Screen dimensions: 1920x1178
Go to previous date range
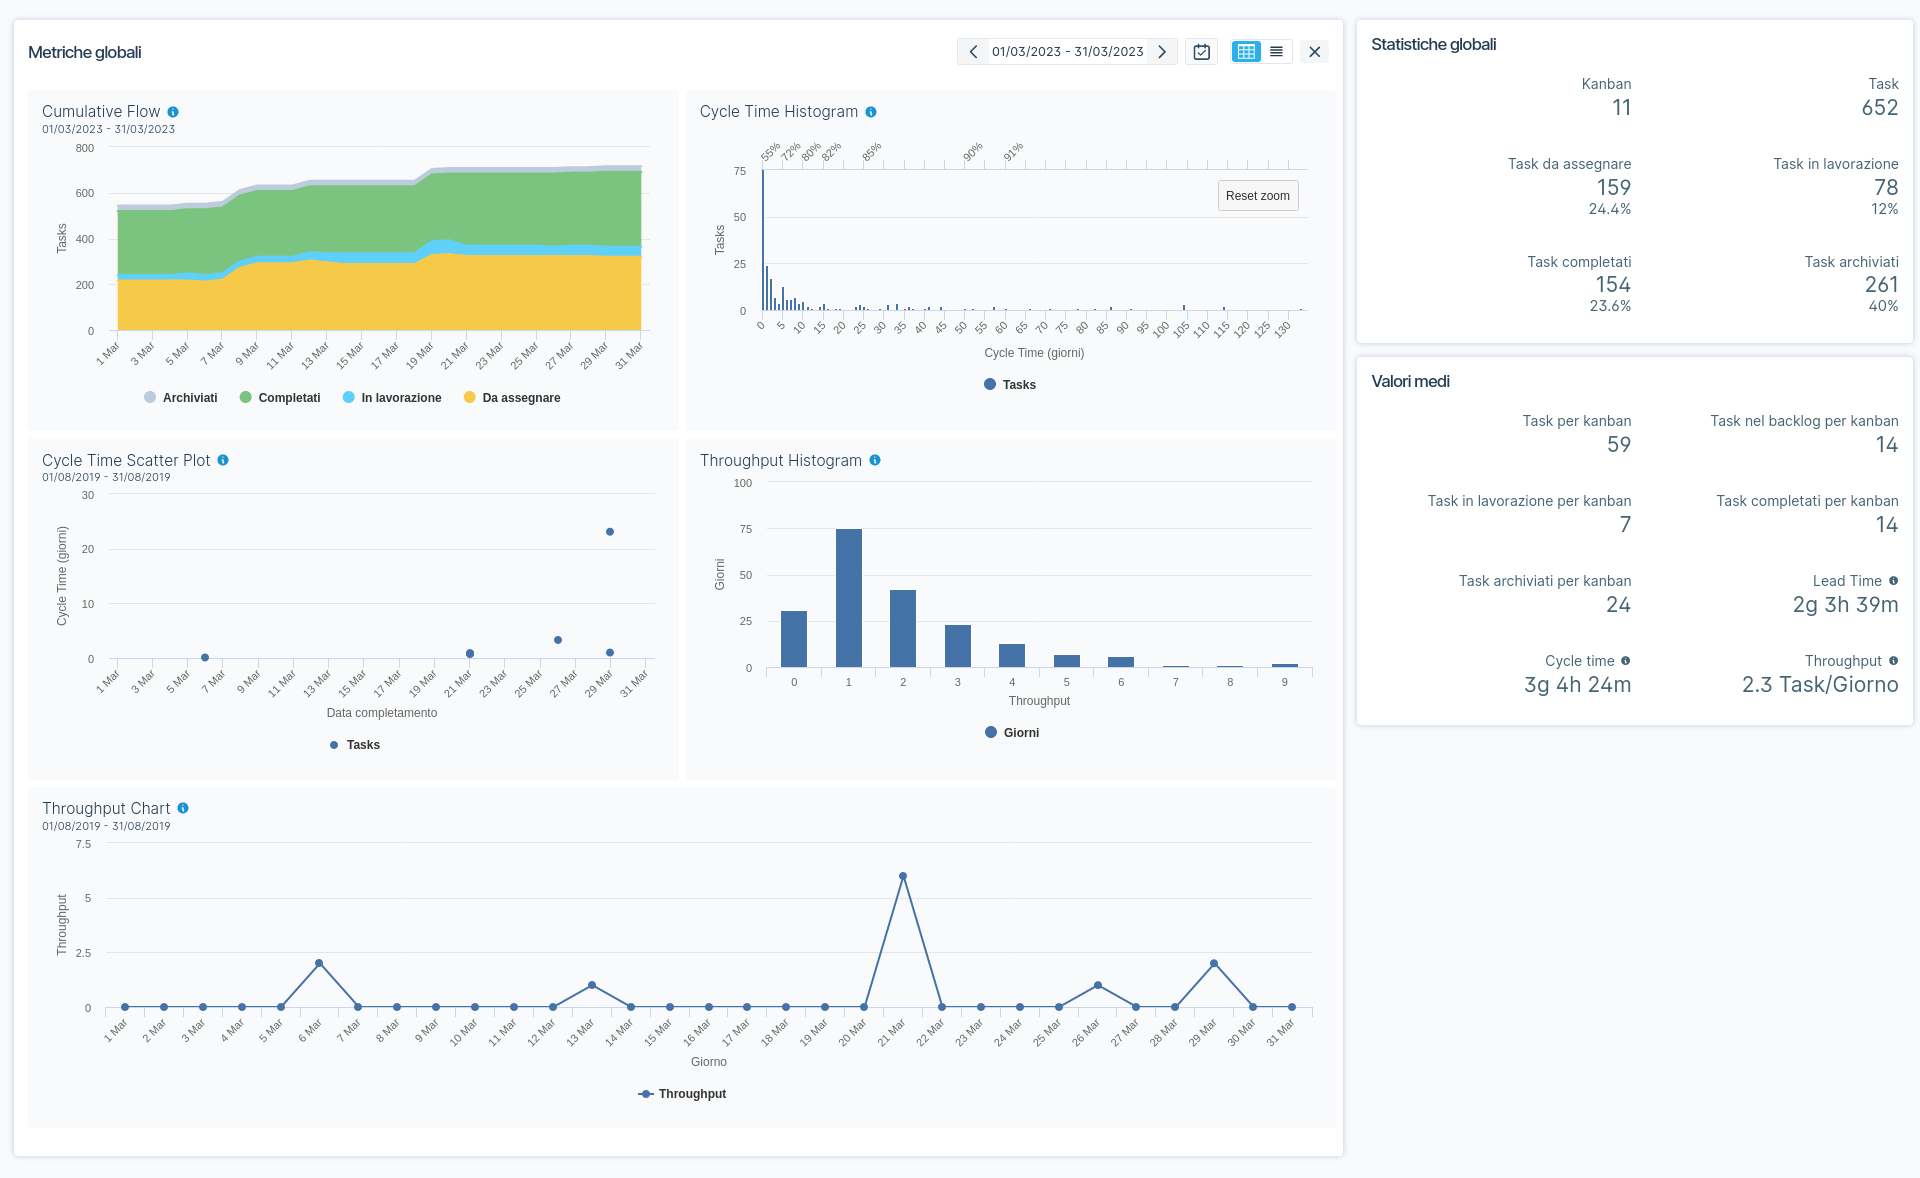tap(973, 52)
